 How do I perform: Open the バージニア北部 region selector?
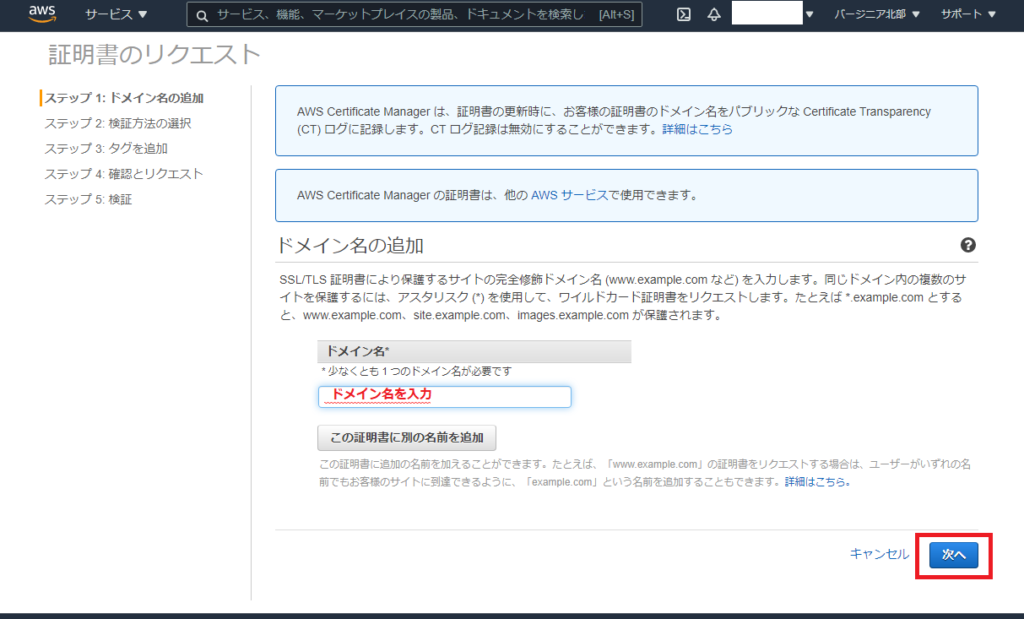[876, 14]
